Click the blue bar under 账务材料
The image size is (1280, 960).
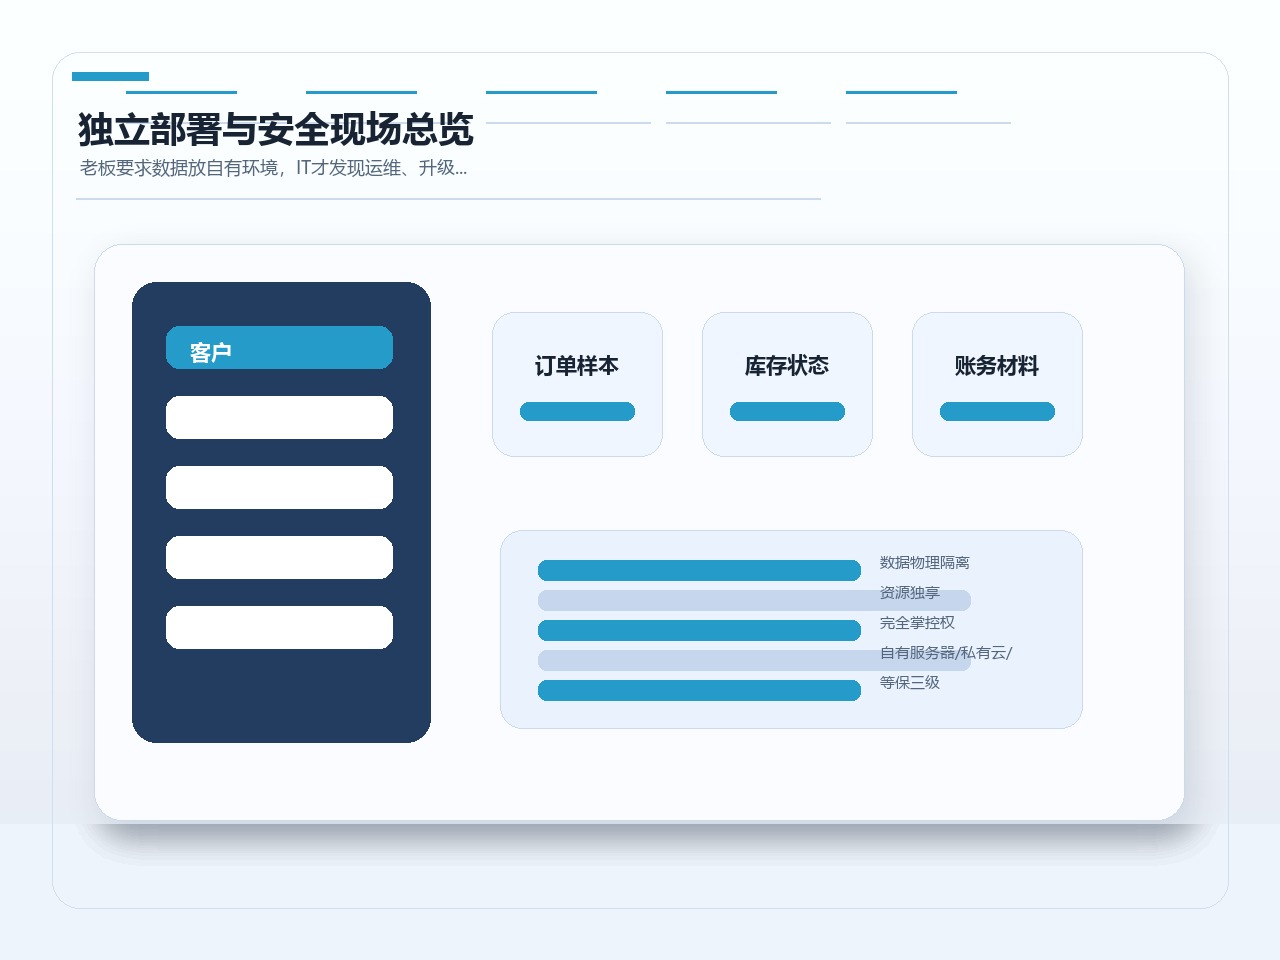click(x=997, y=411)
